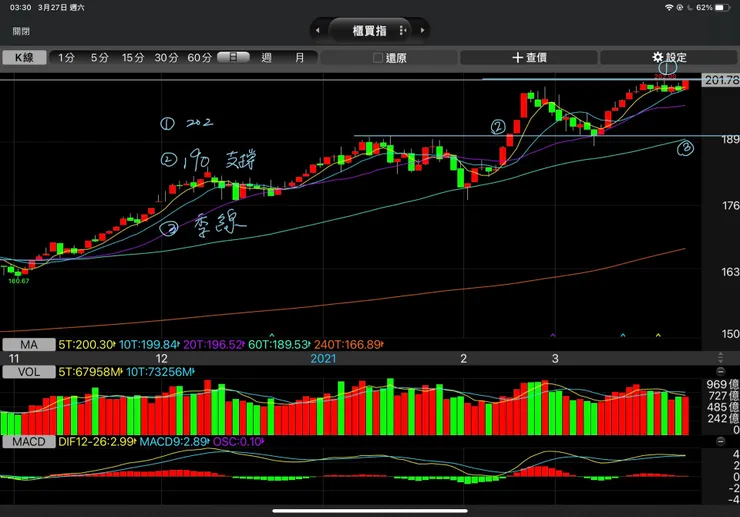Tap the 242 億 volume axis label
This screenshot has width=740, height=517.
(x=723, y=418)
